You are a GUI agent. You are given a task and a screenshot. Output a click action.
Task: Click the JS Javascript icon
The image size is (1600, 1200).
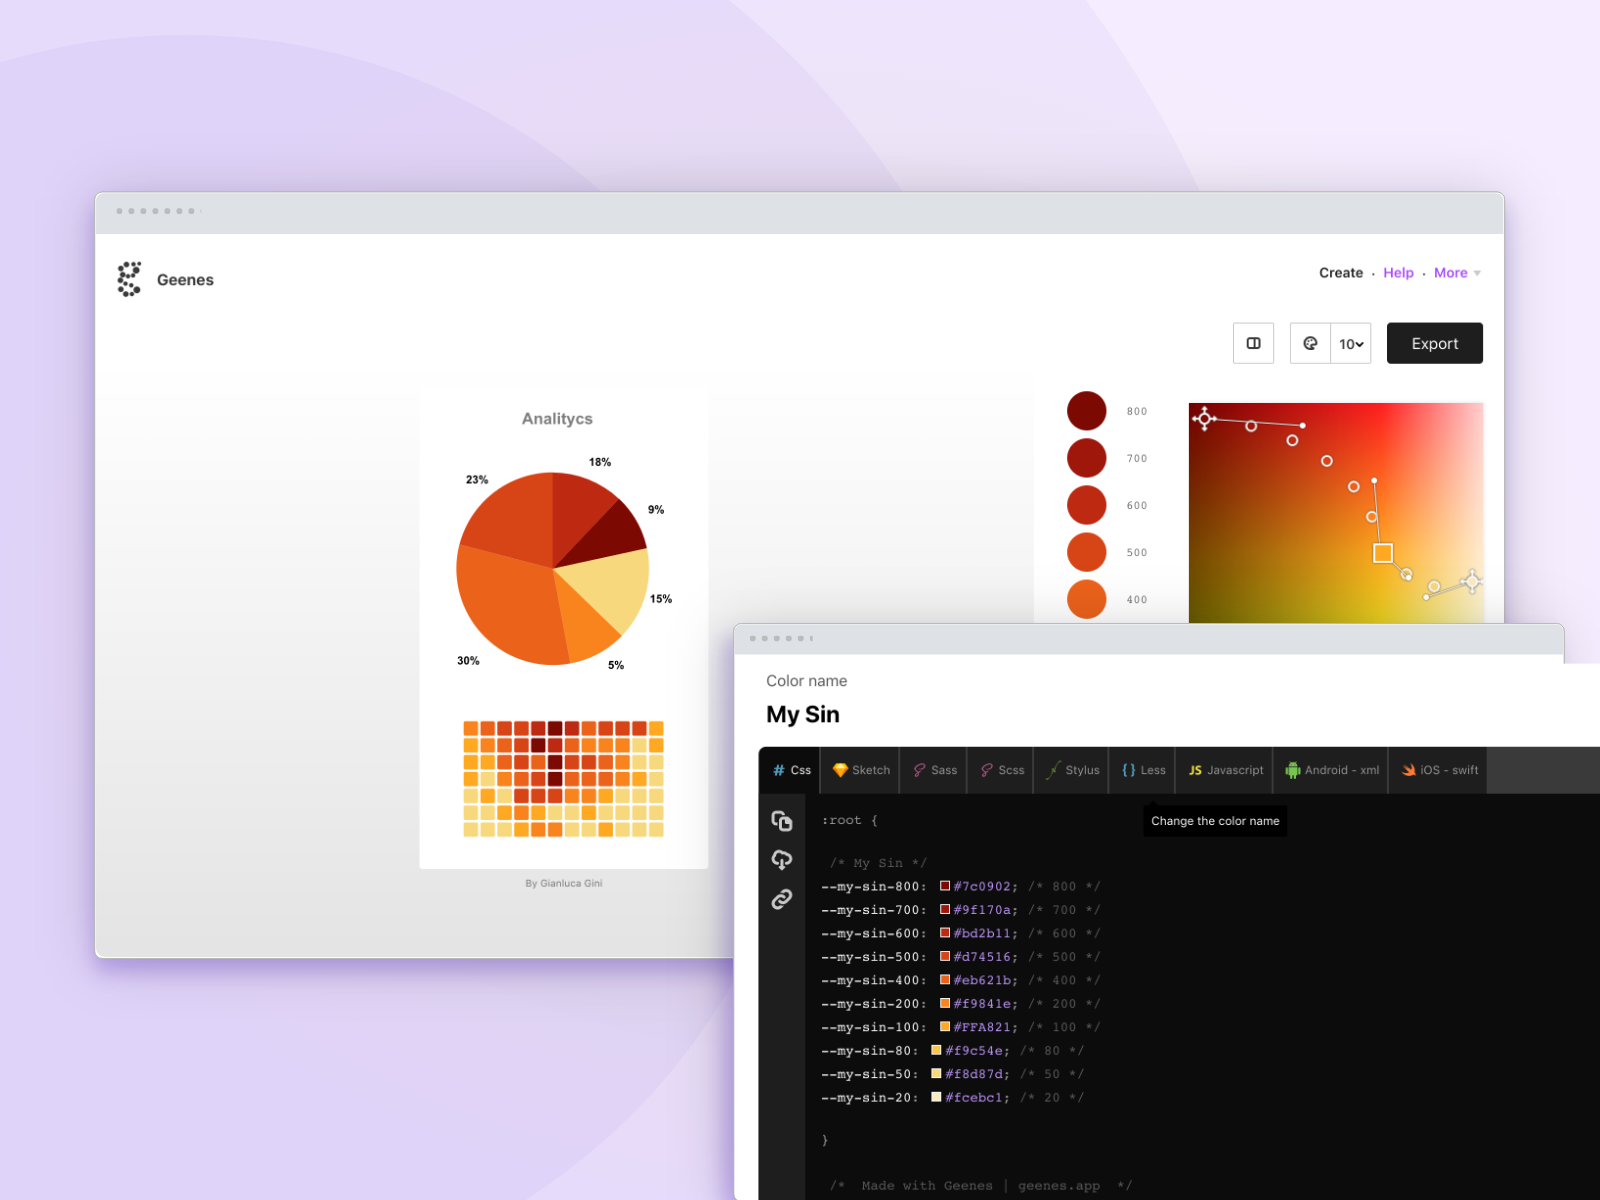1195,770
